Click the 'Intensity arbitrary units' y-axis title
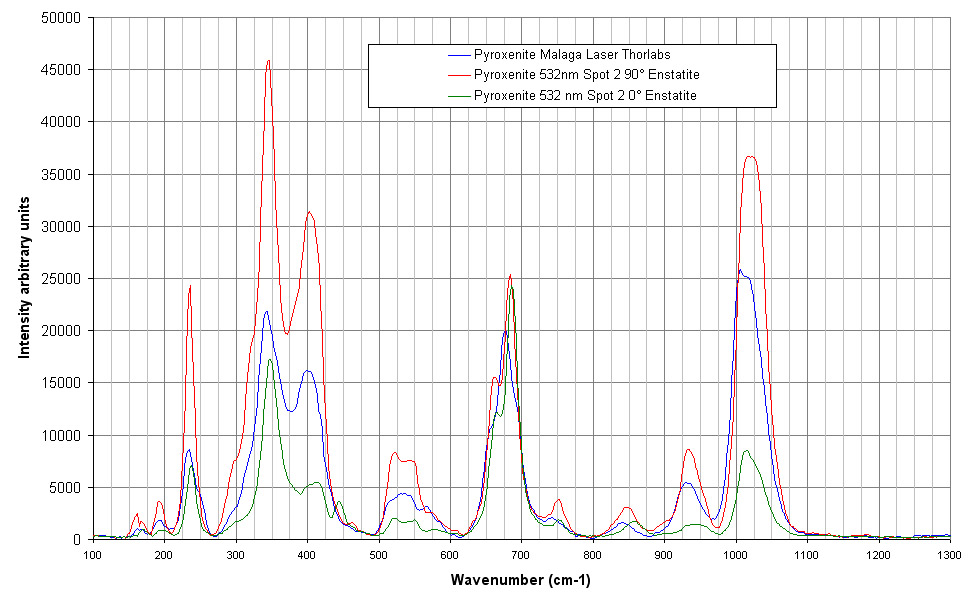The image size is (970, 604). [25, 278]
